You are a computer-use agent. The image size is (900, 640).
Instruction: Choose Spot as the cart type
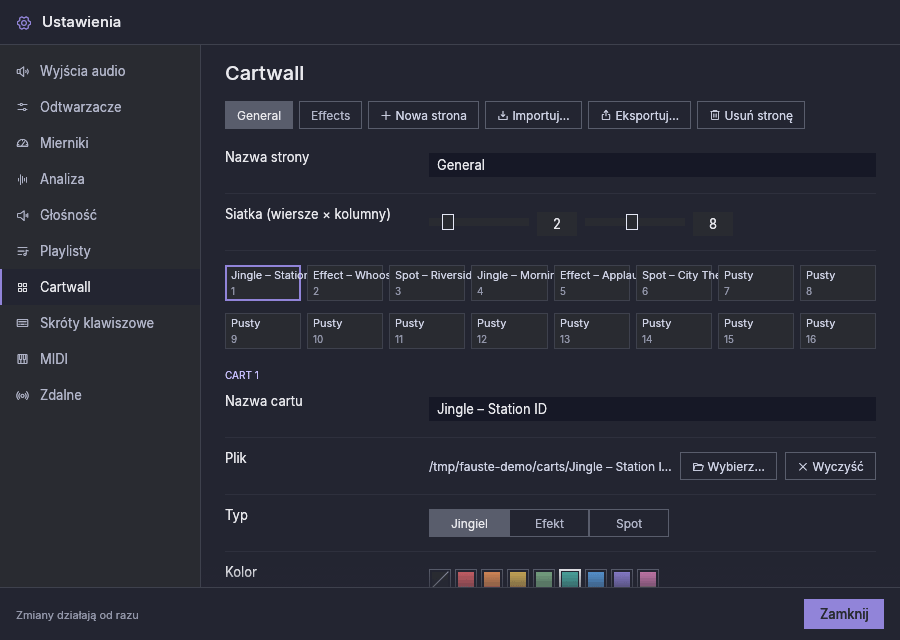[x=629, y=523]
